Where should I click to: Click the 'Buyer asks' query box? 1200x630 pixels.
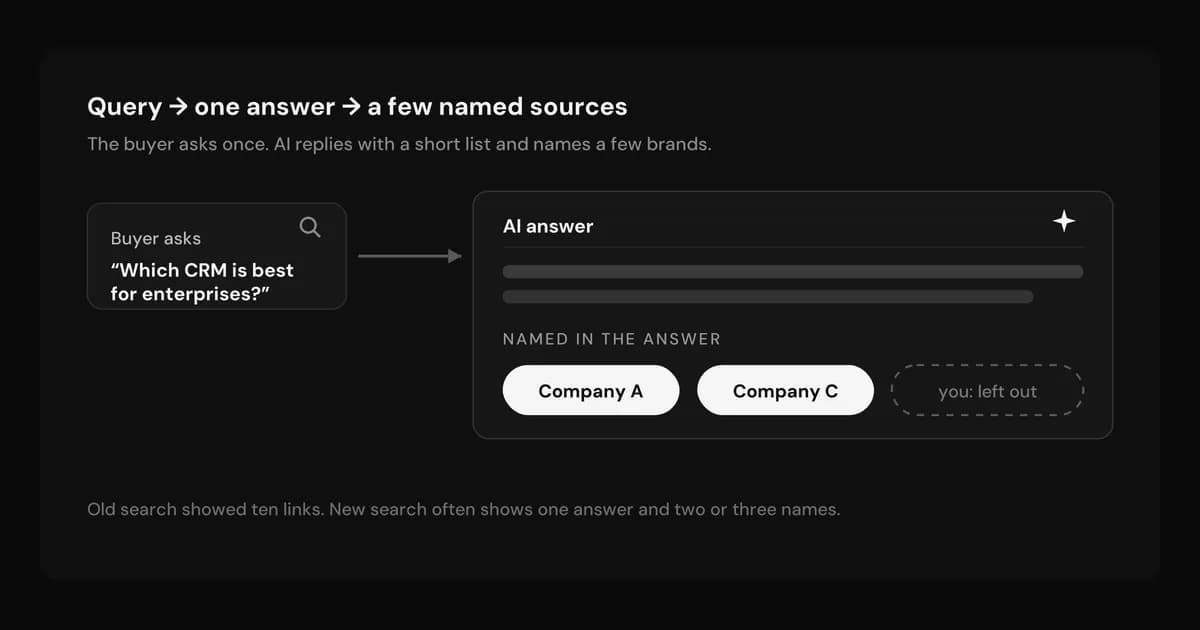217,256
